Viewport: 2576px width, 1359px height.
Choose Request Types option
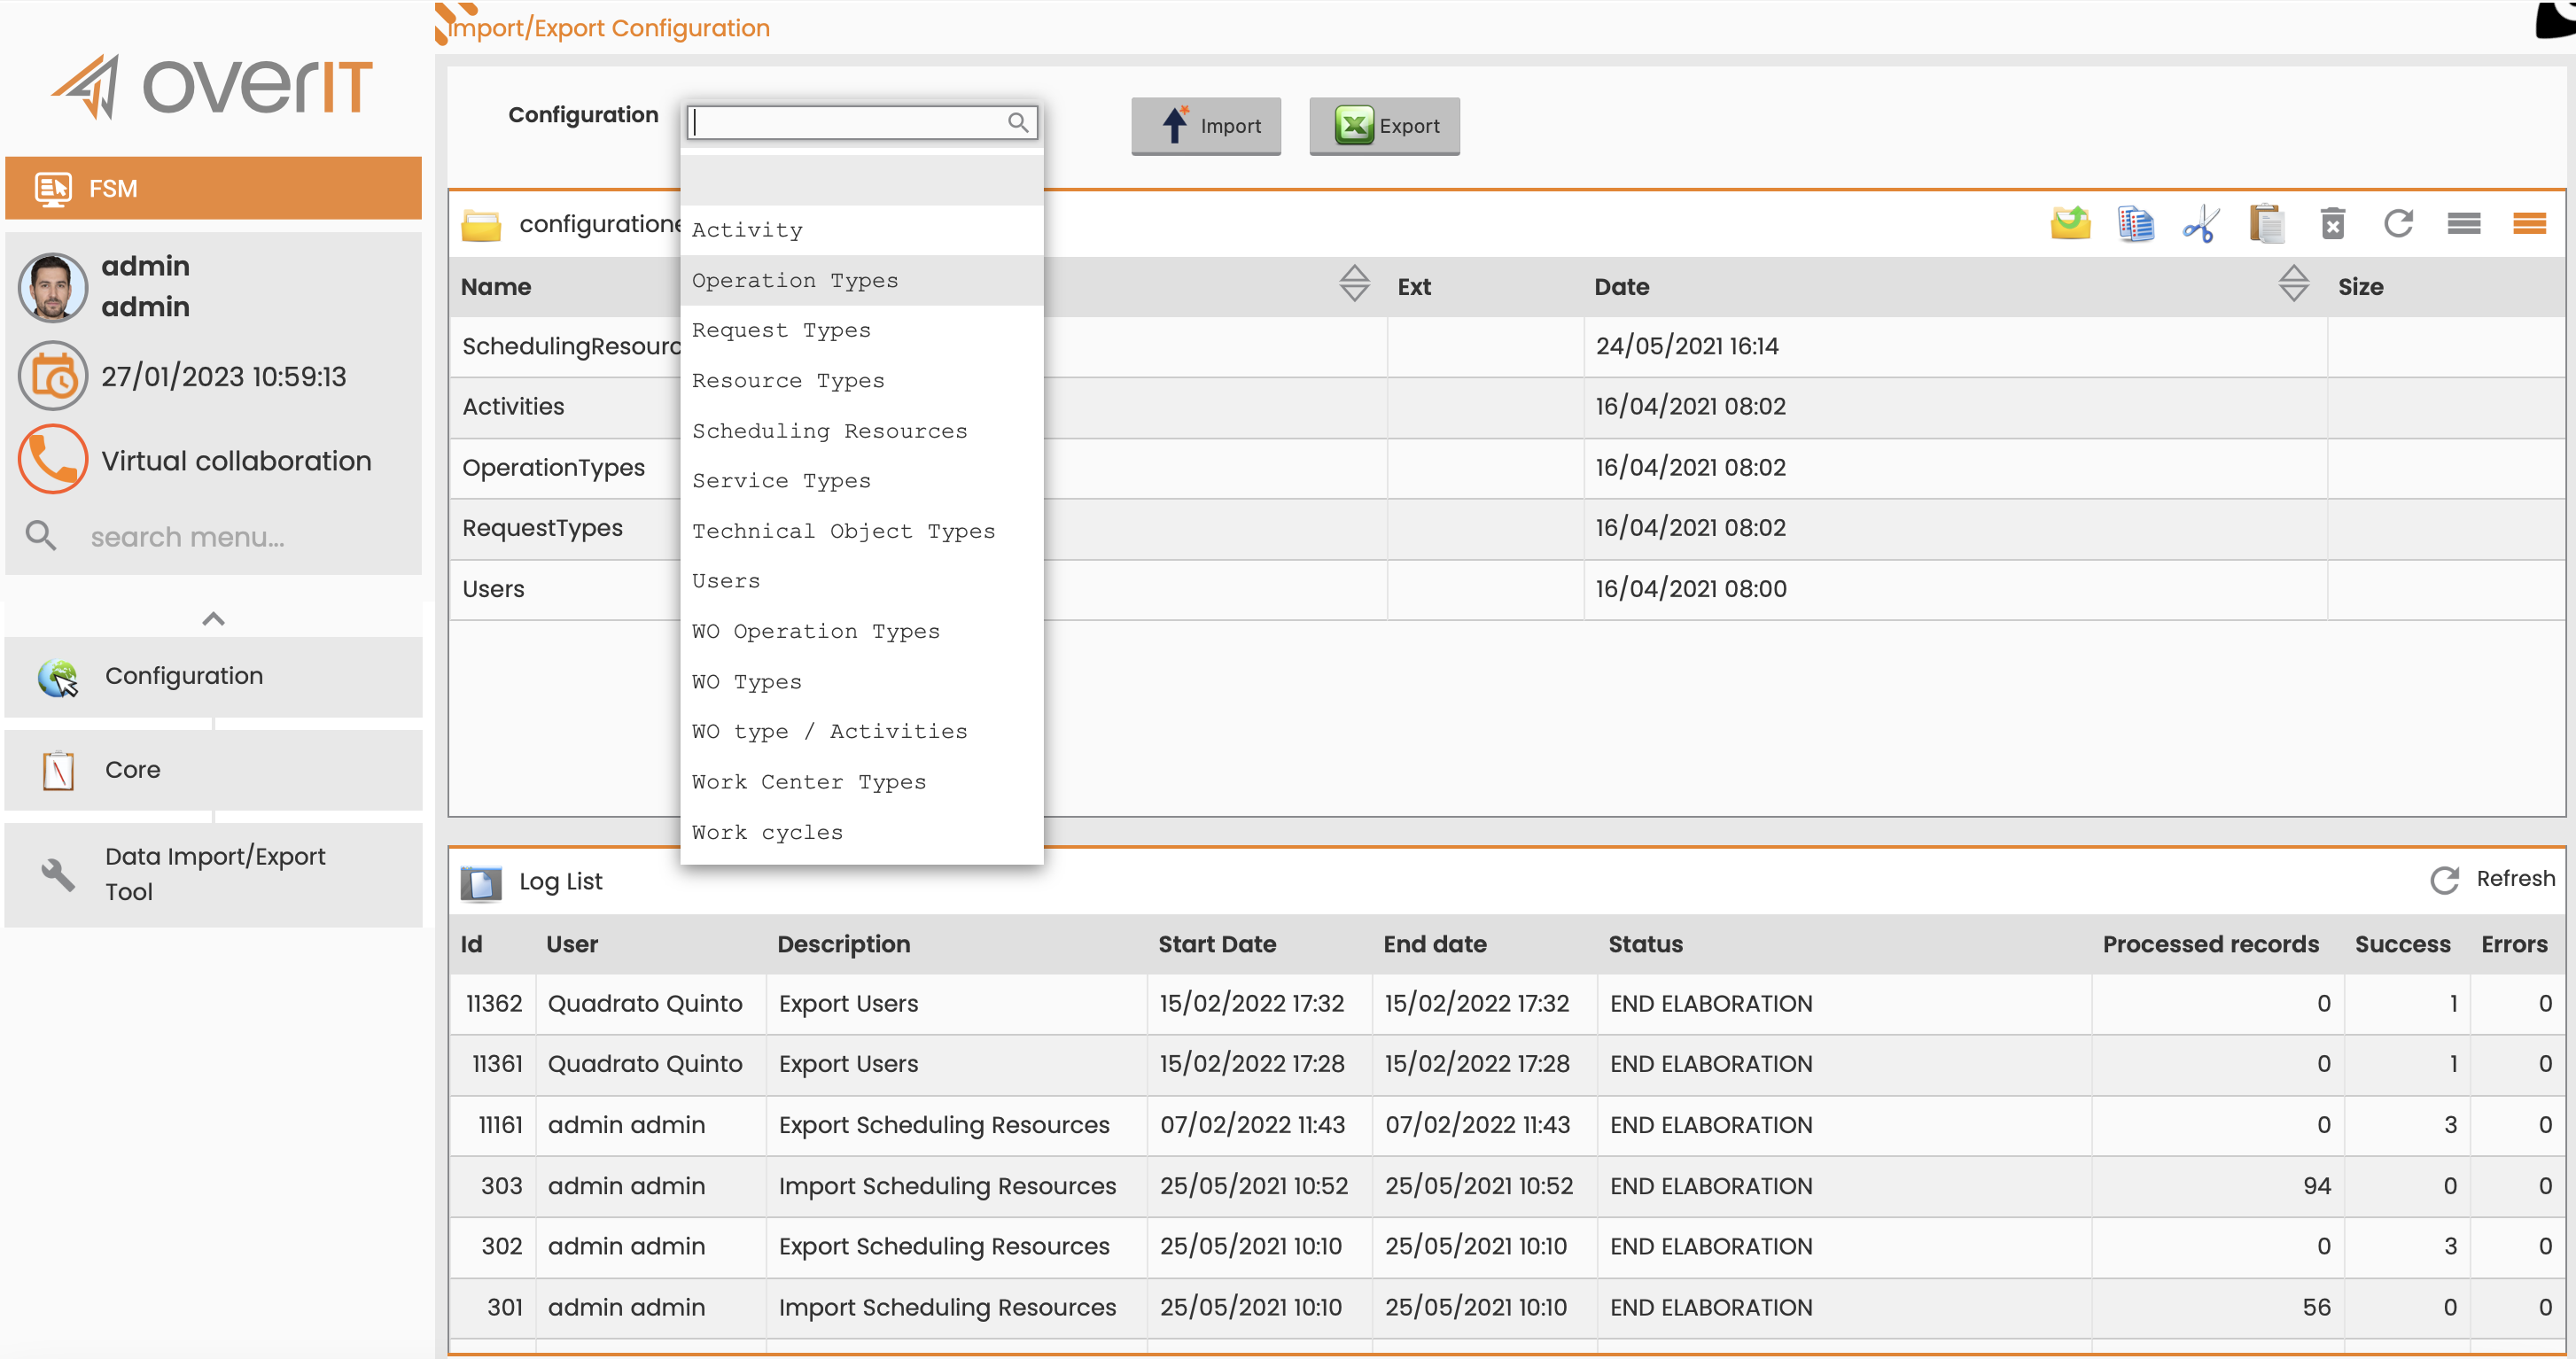click(x=861, y=330)
